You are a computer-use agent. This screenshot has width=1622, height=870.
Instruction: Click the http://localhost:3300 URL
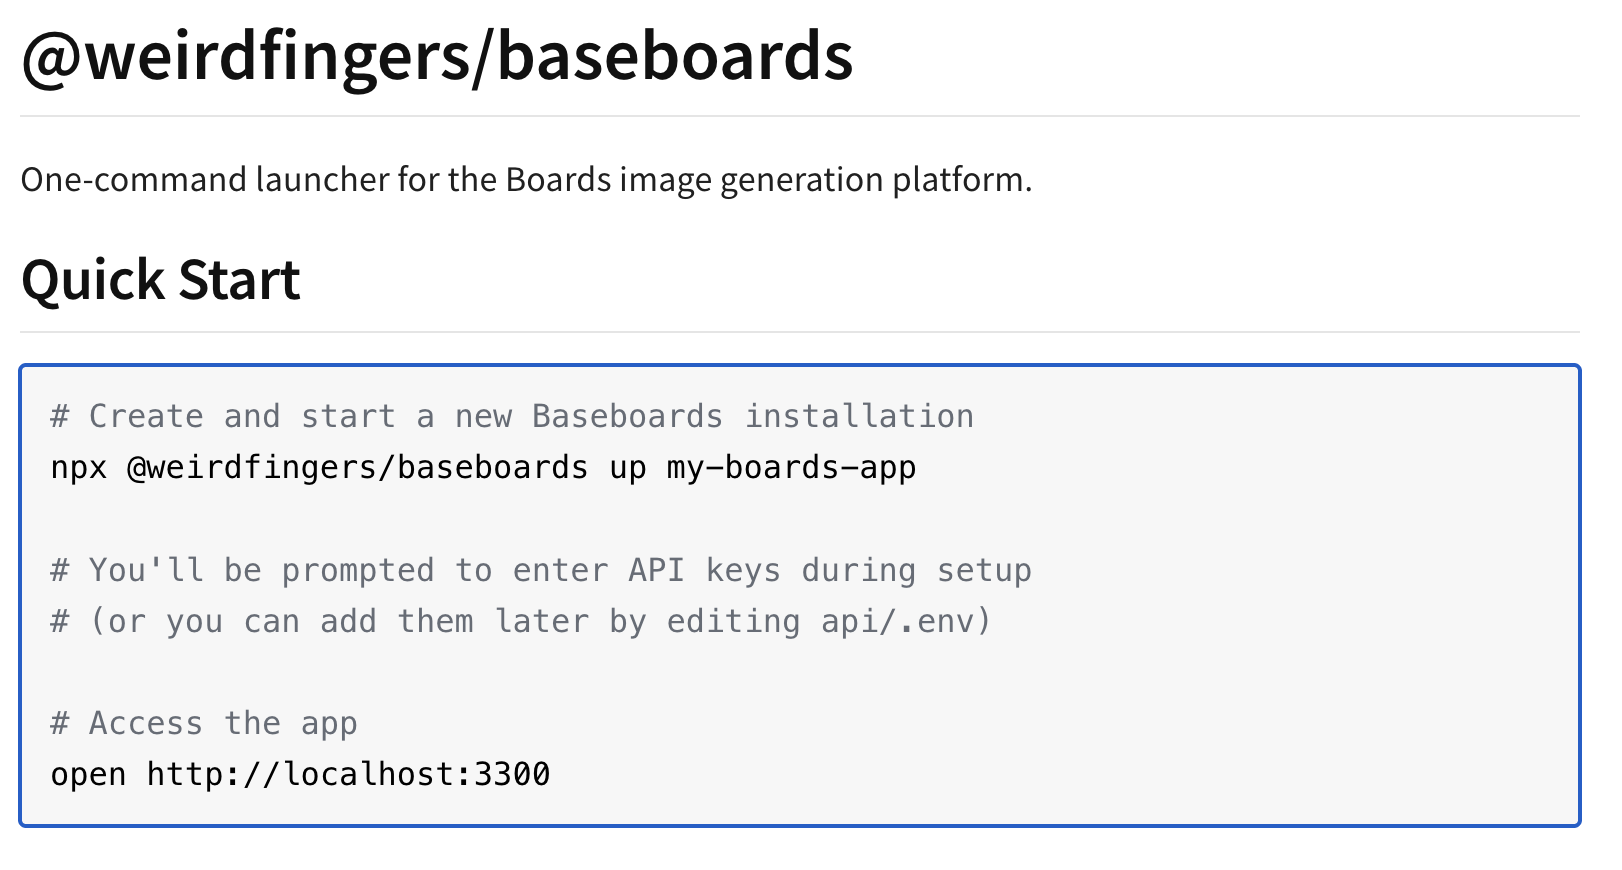tap(348, 775)
